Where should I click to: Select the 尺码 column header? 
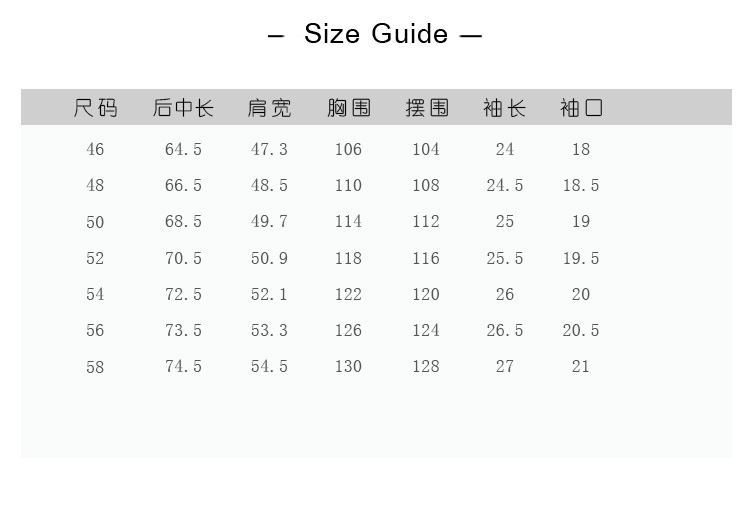point(95,108)
